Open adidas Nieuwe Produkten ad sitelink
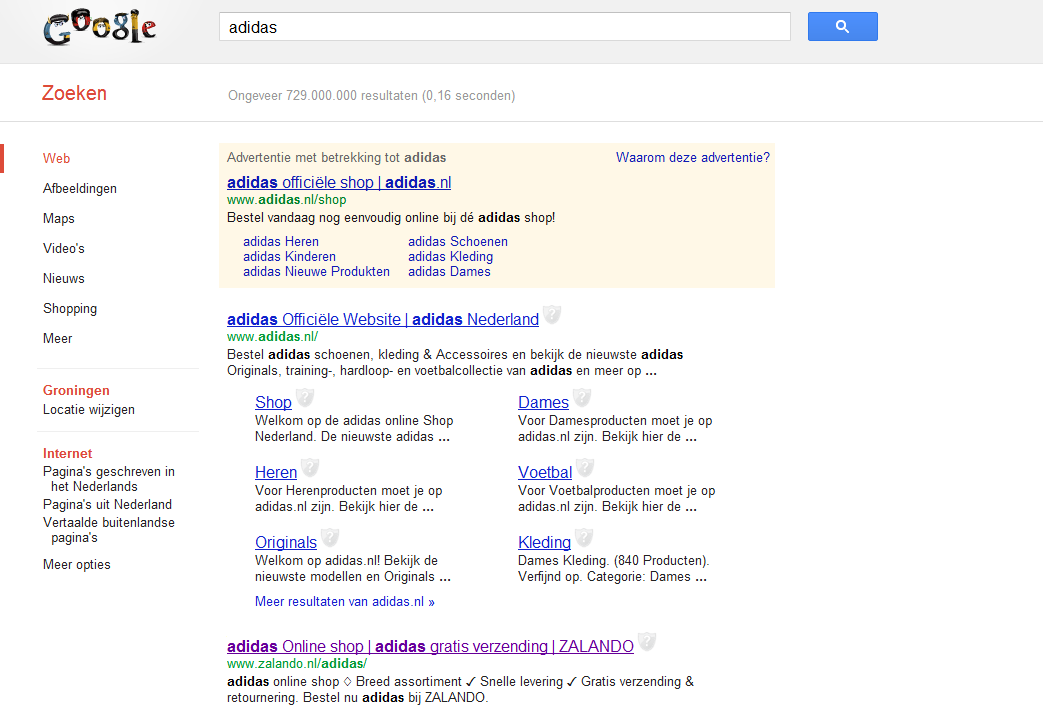1043x713 pixels. tap(316, 271)
